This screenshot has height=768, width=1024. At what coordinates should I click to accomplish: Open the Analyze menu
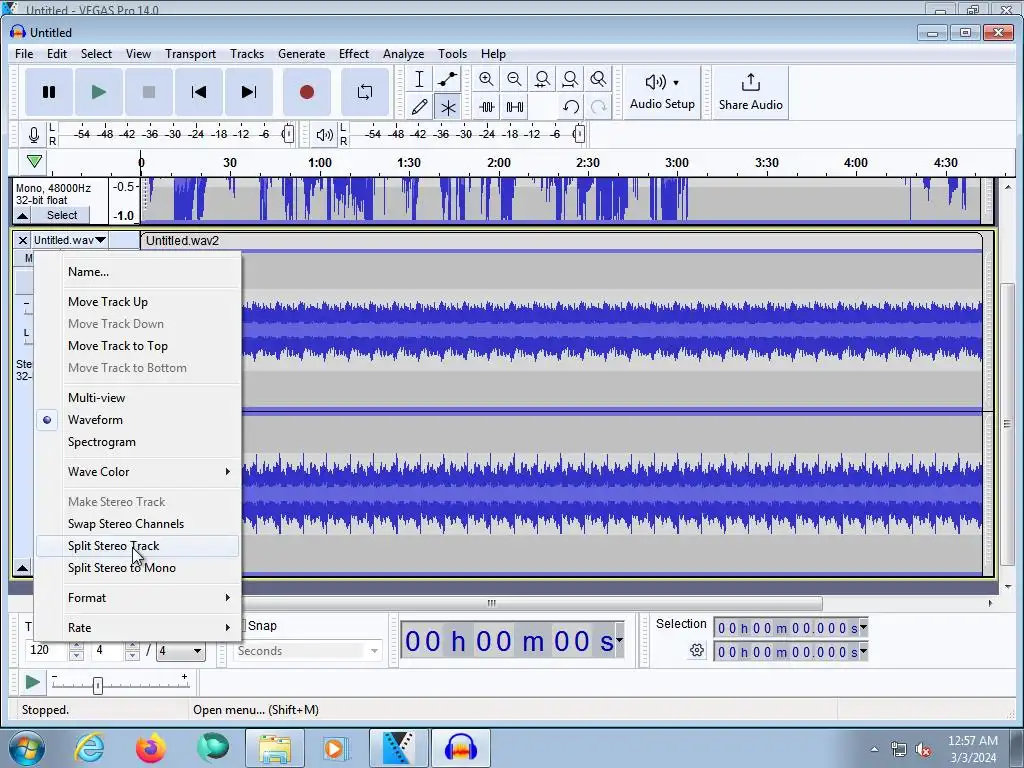click(404, 54)
